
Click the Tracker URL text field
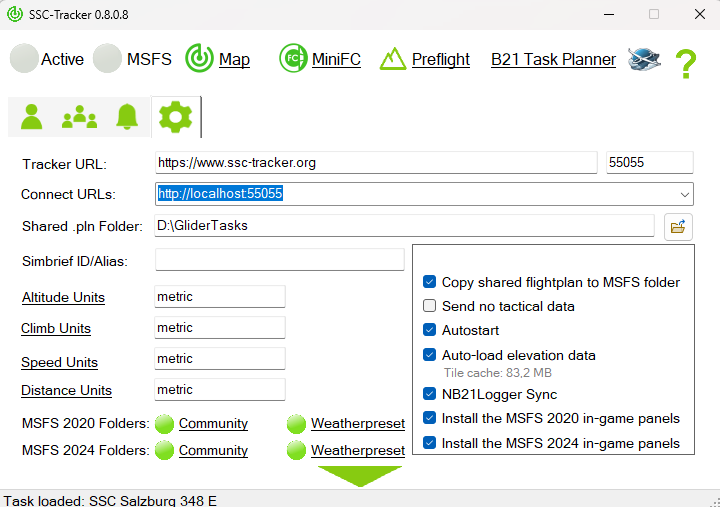tap(376, 163)
